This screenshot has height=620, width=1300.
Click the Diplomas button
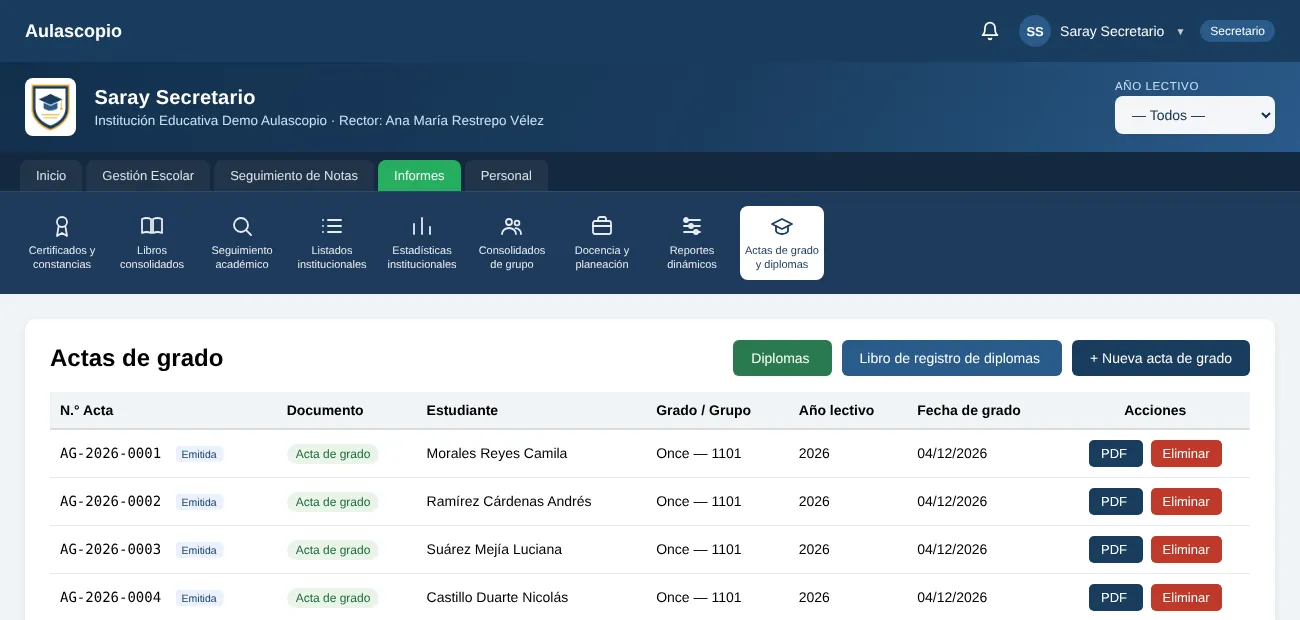point(780,358)
